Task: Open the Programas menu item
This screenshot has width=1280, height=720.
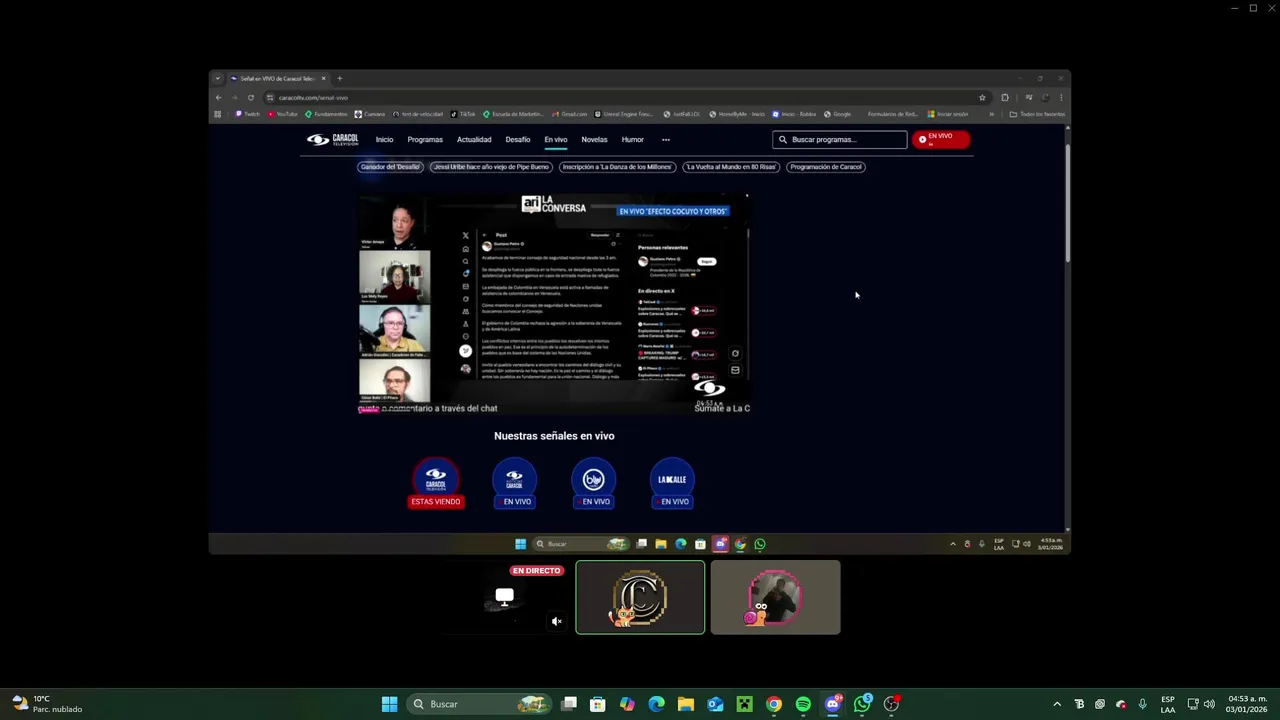Action: coord(425,140)
